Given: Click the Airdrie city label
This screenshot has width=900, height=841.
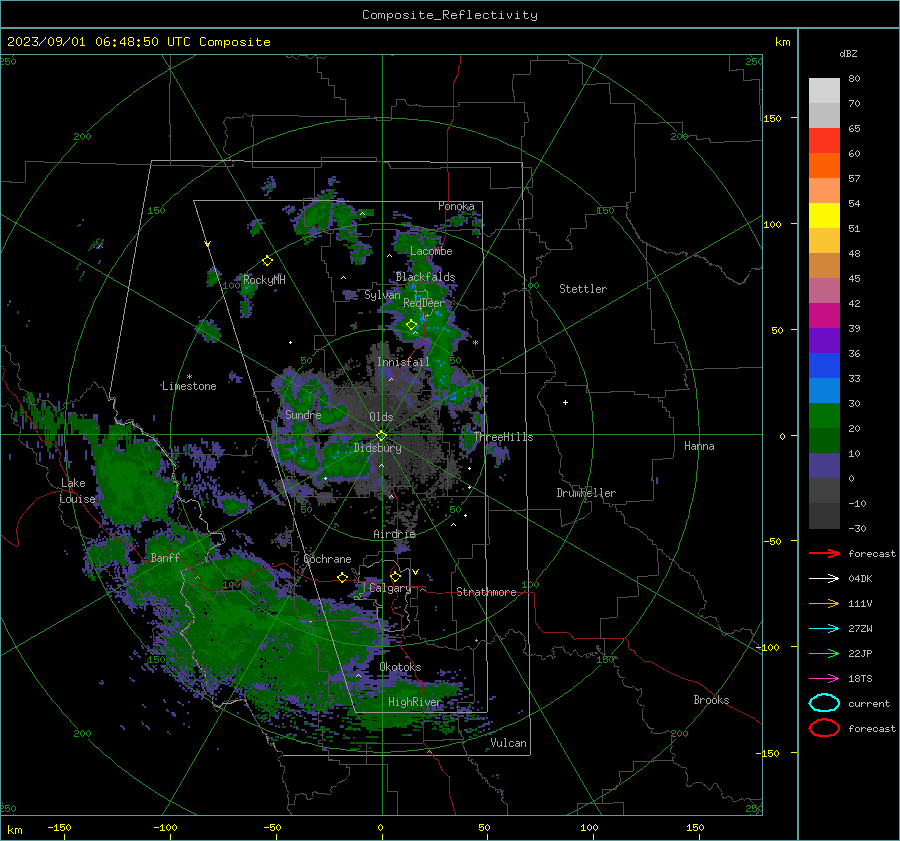Looking at the screenshot, I should (394, 534).
